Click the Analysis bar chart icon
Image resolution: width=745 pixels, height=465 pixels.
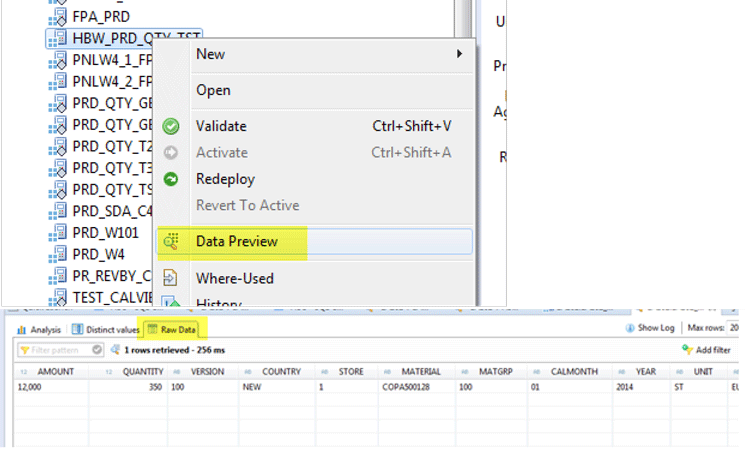coord(21,330)
